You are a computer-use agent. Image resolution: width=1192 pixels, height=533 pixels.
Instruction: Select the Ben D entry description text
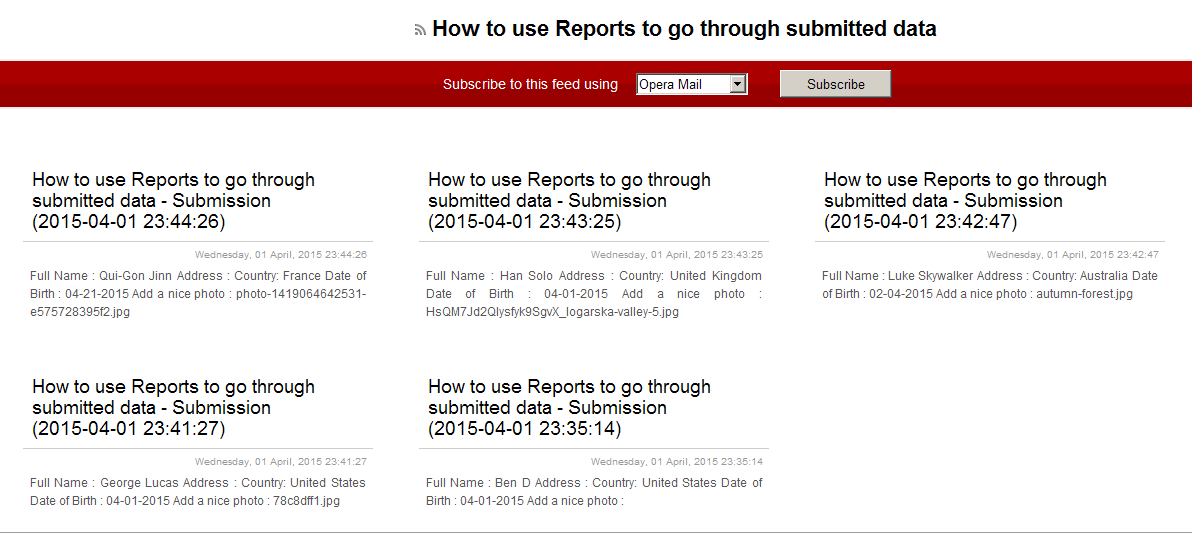point(594,492)
